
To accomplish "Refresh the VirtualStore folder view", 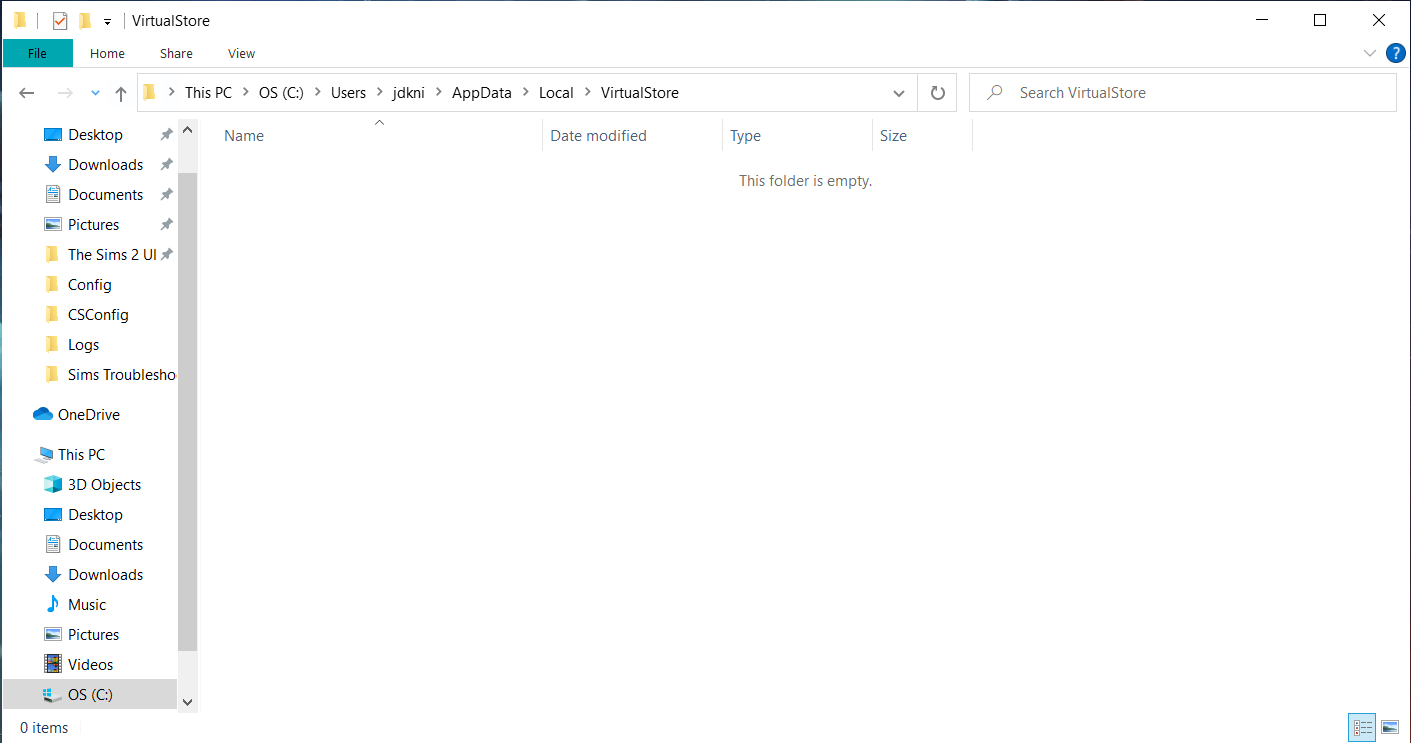I will (x=937, y=93).
